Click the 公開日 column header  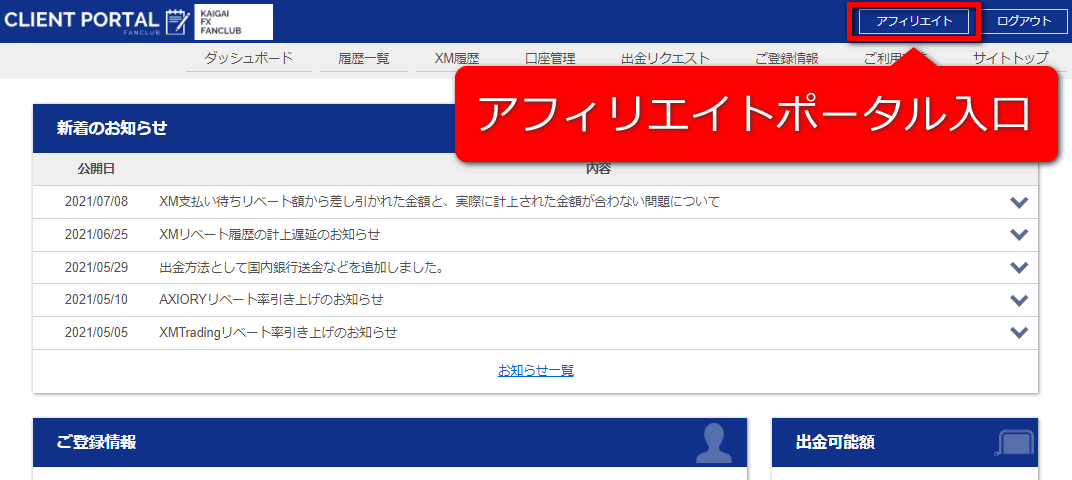[96, 169]
